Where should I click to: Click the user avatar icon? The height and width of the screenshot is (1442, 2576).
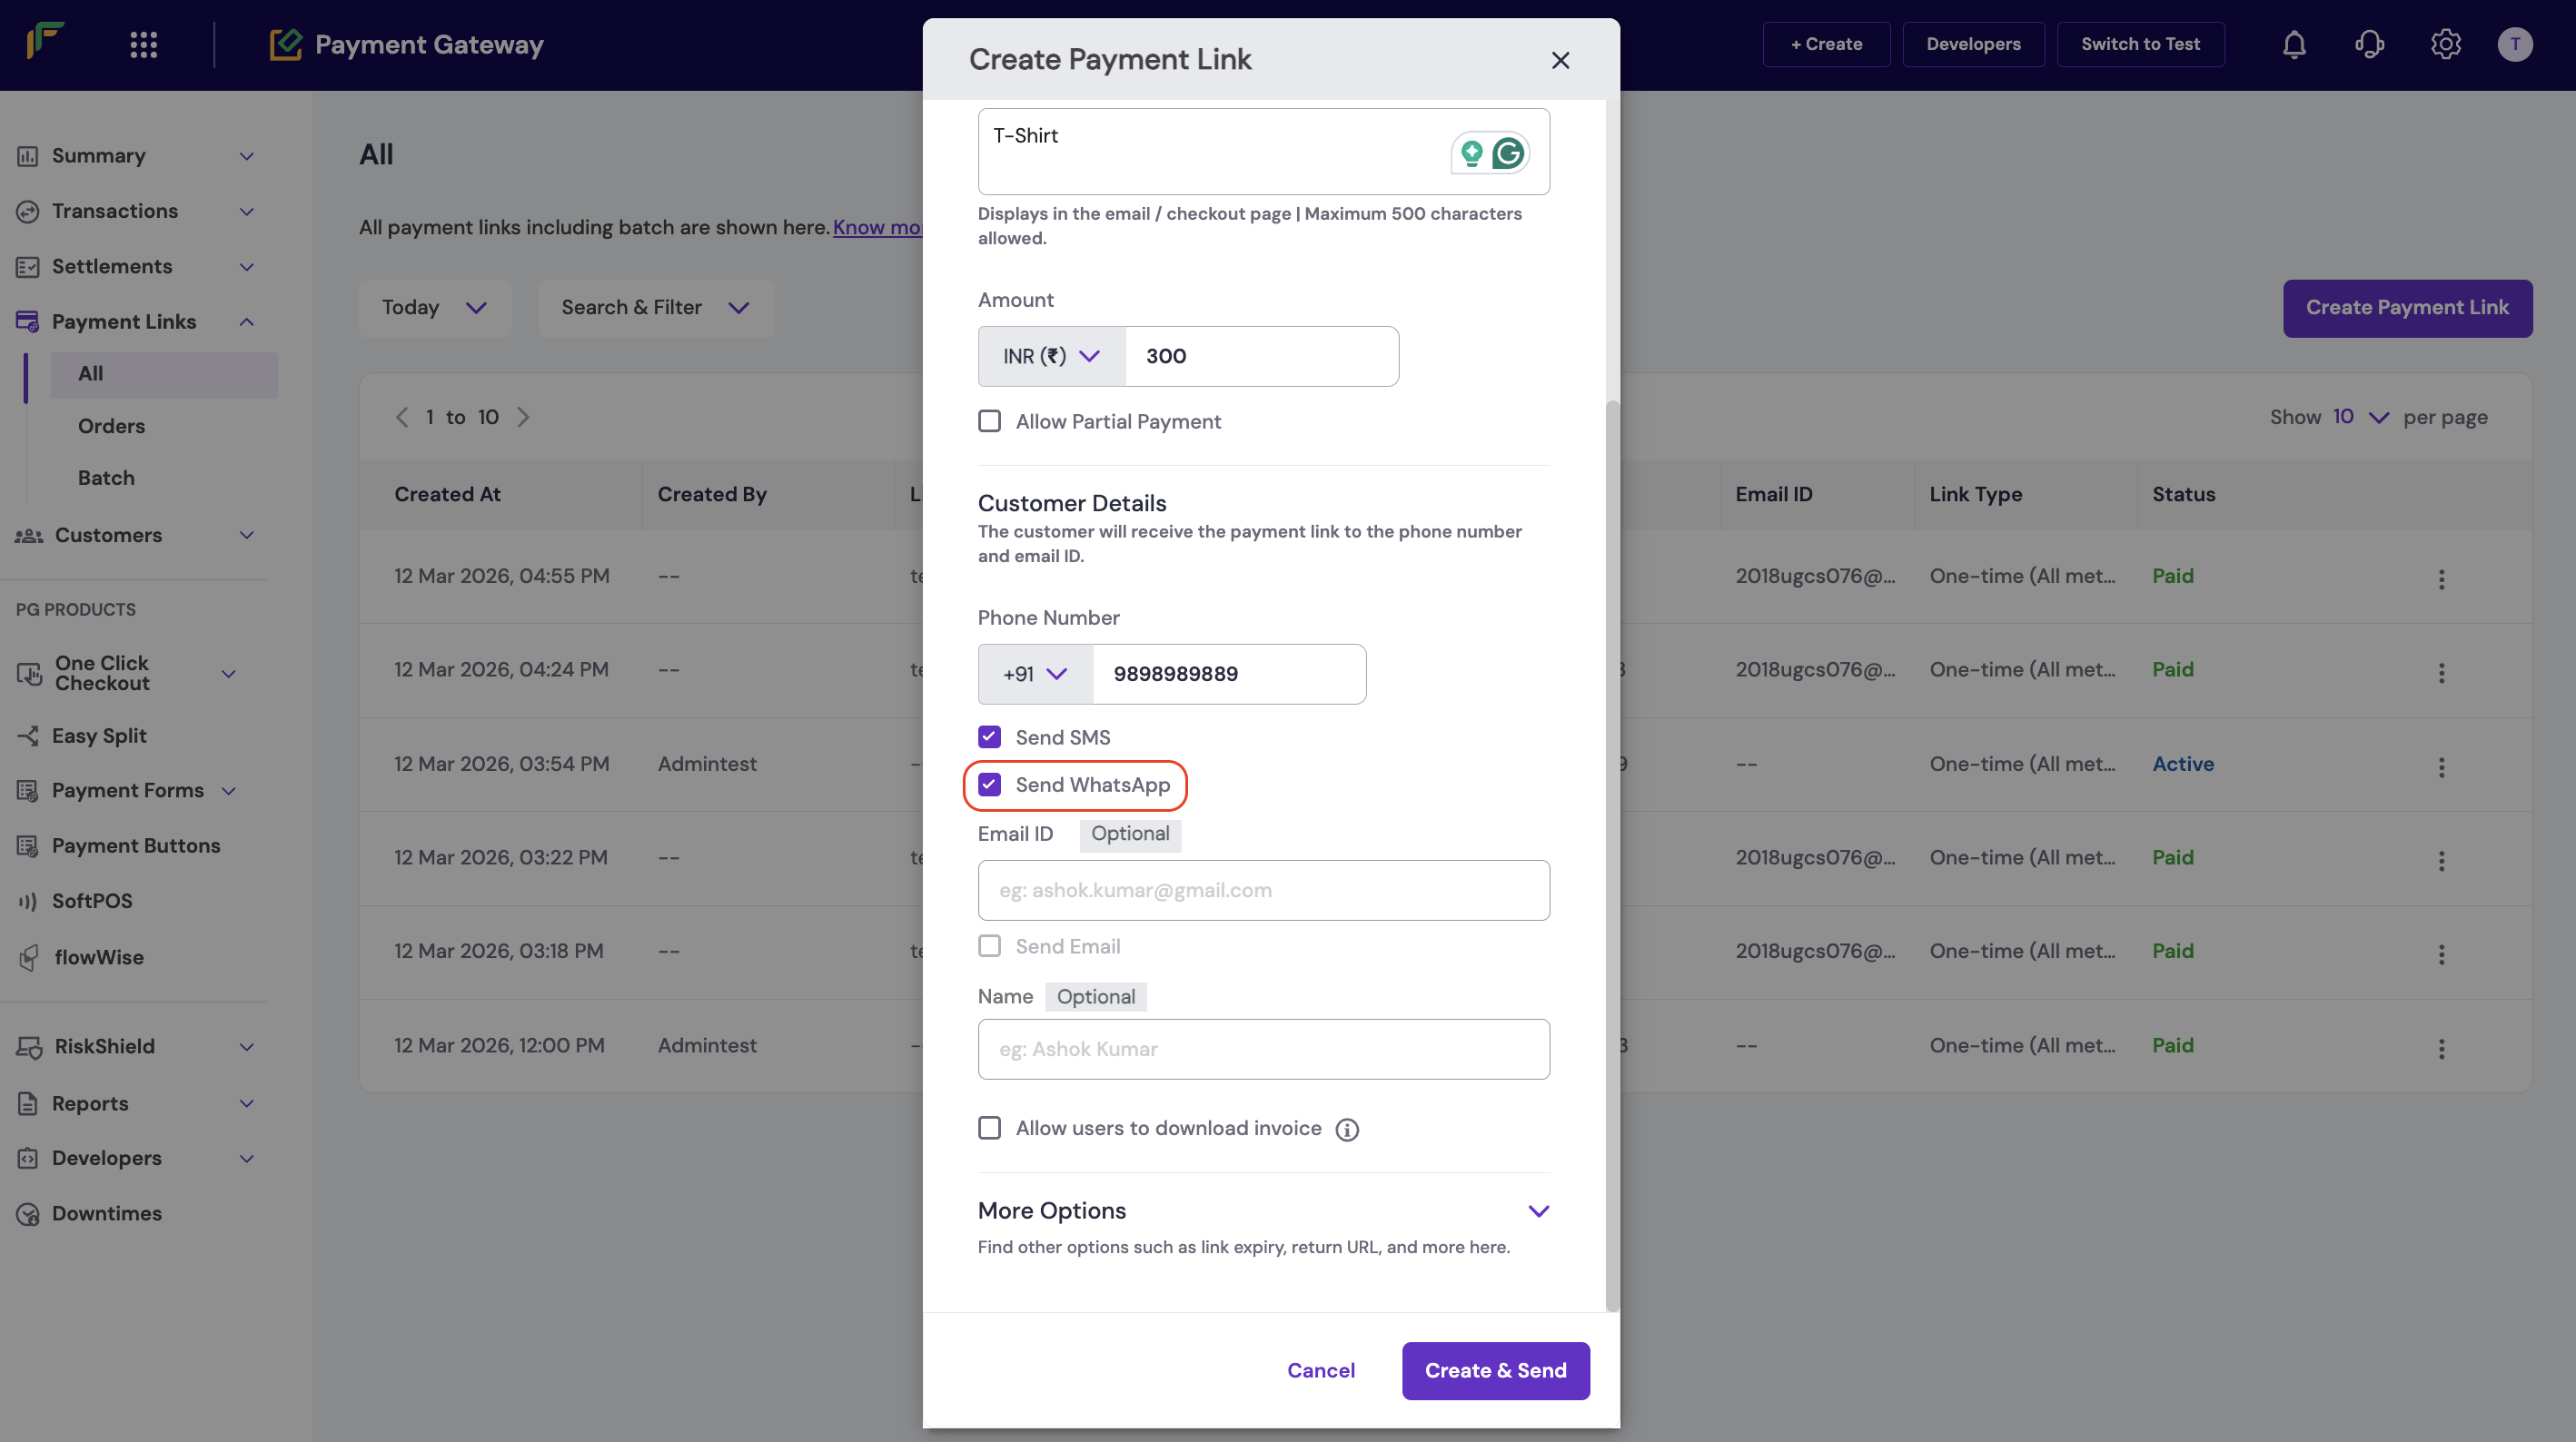(2514, 44)
